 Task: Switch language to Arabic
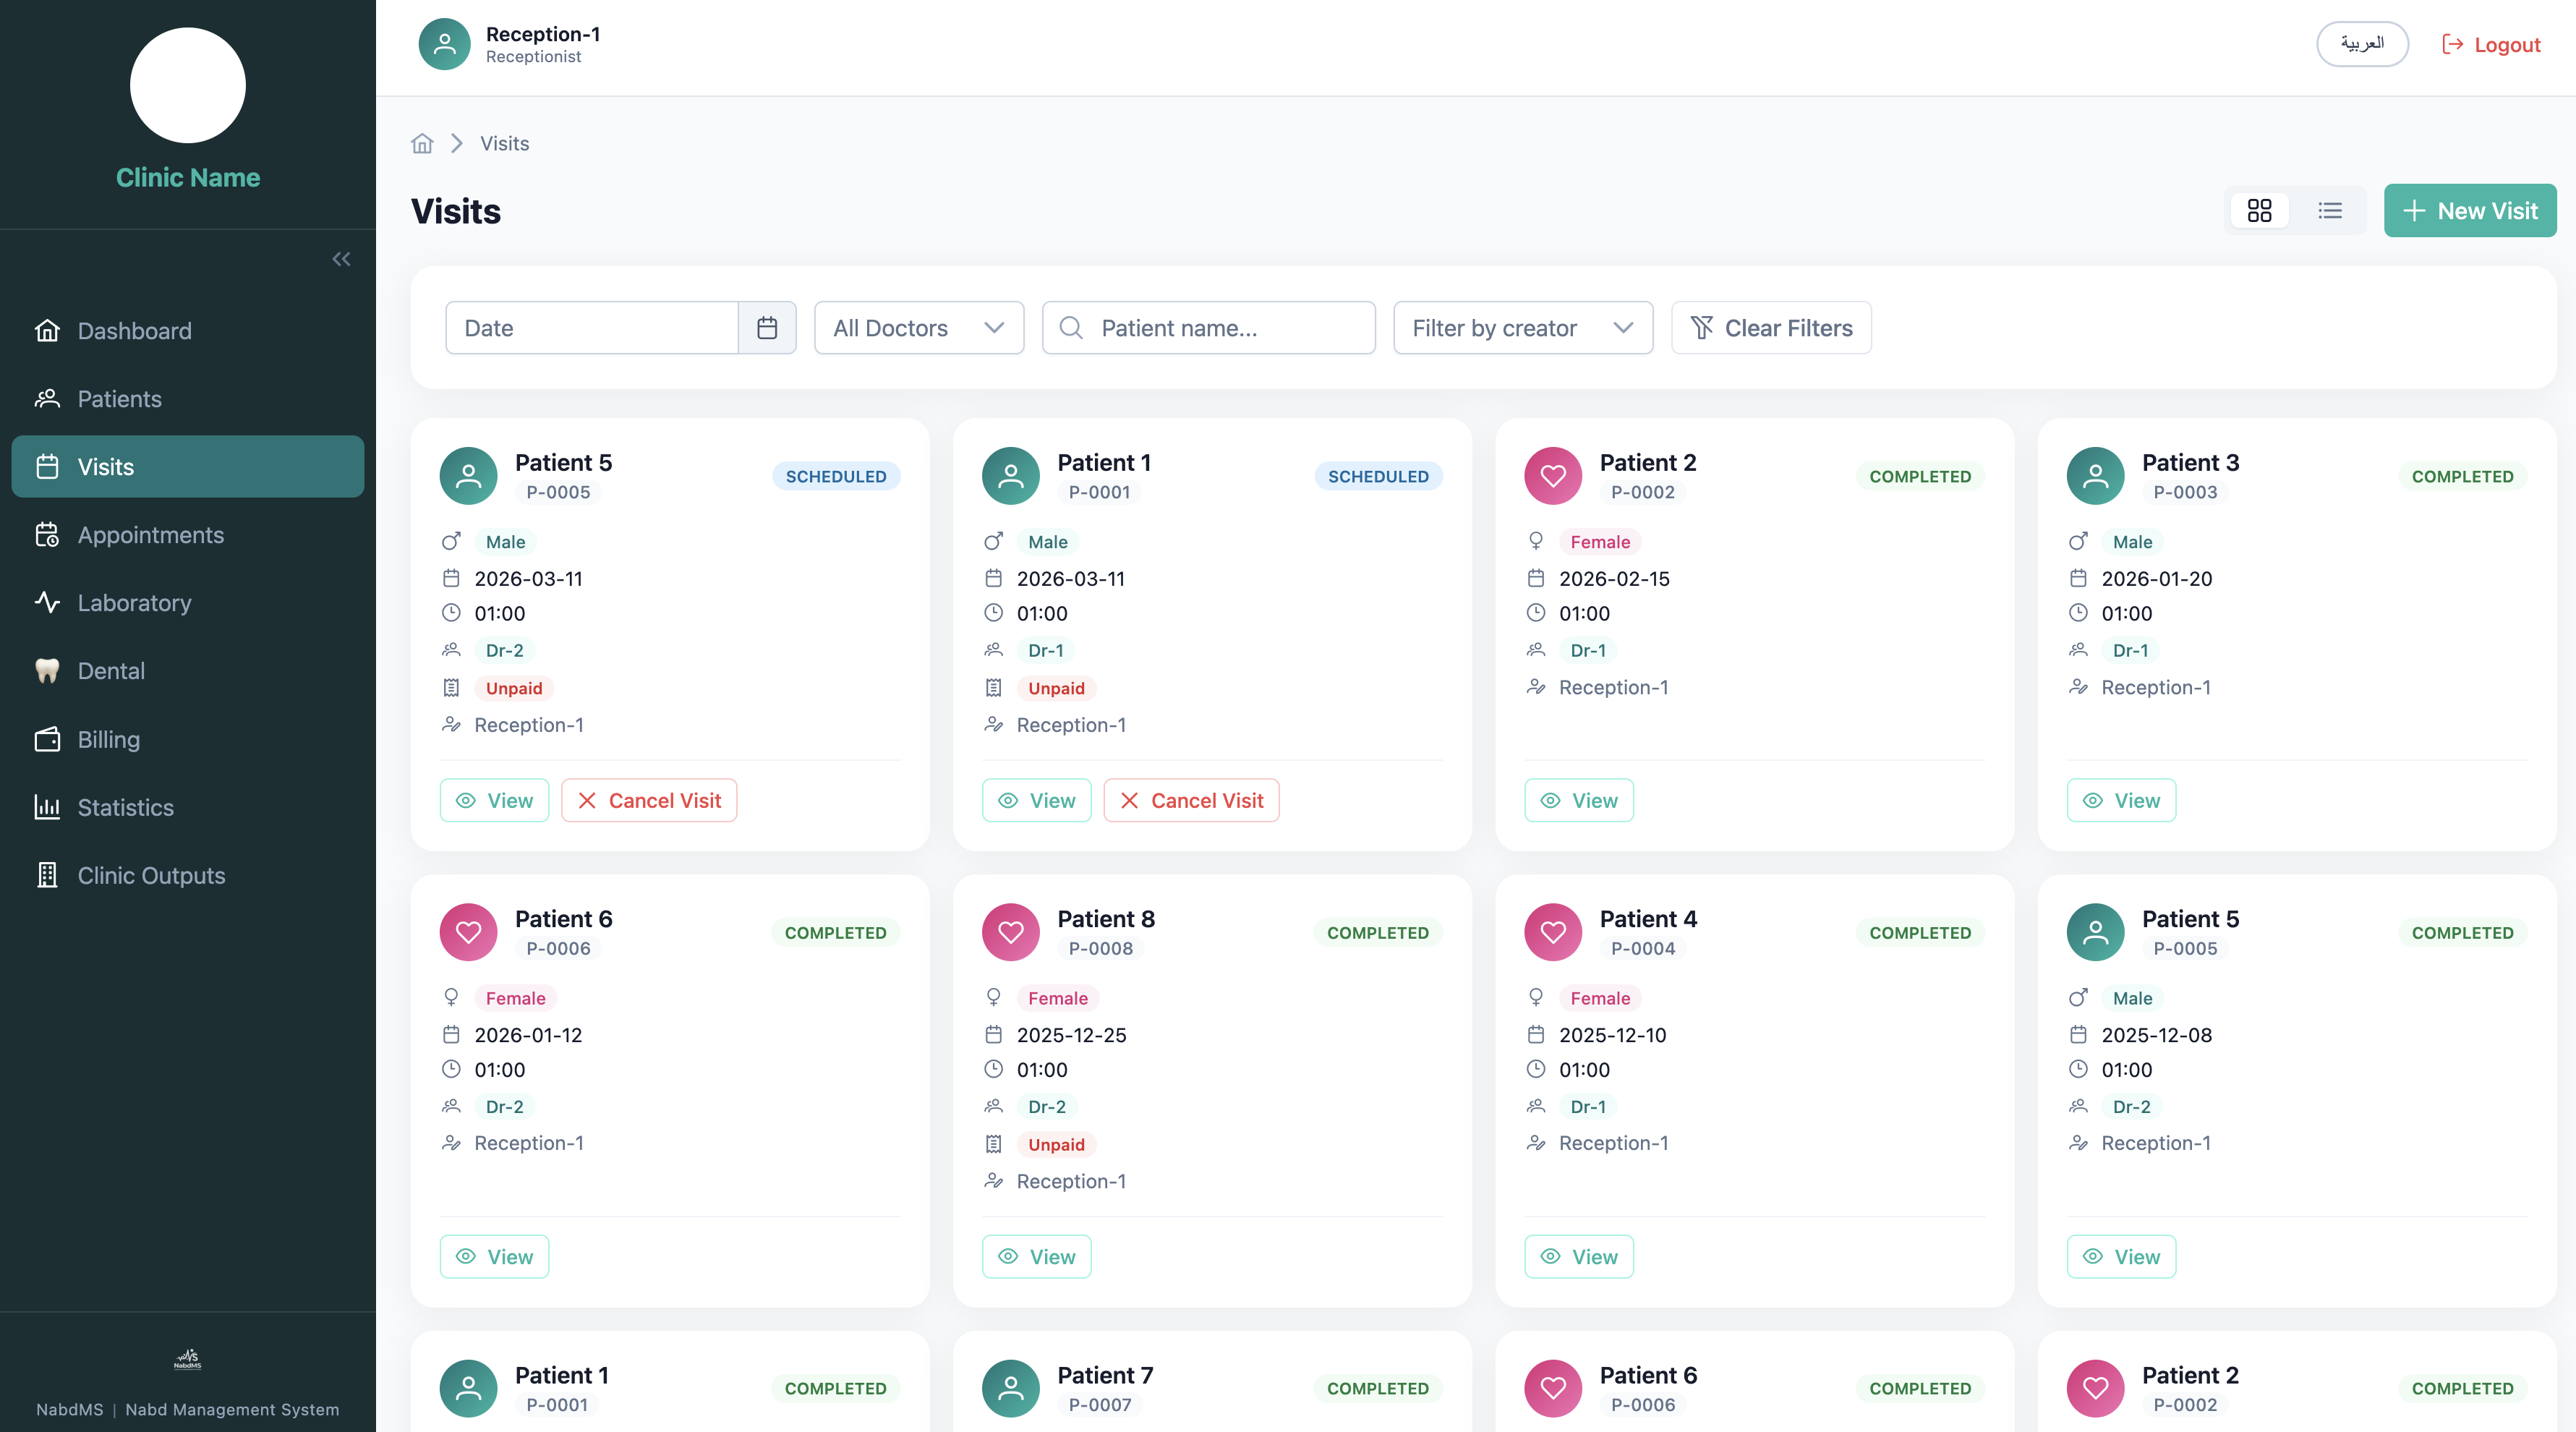(x=2362, y=44)
